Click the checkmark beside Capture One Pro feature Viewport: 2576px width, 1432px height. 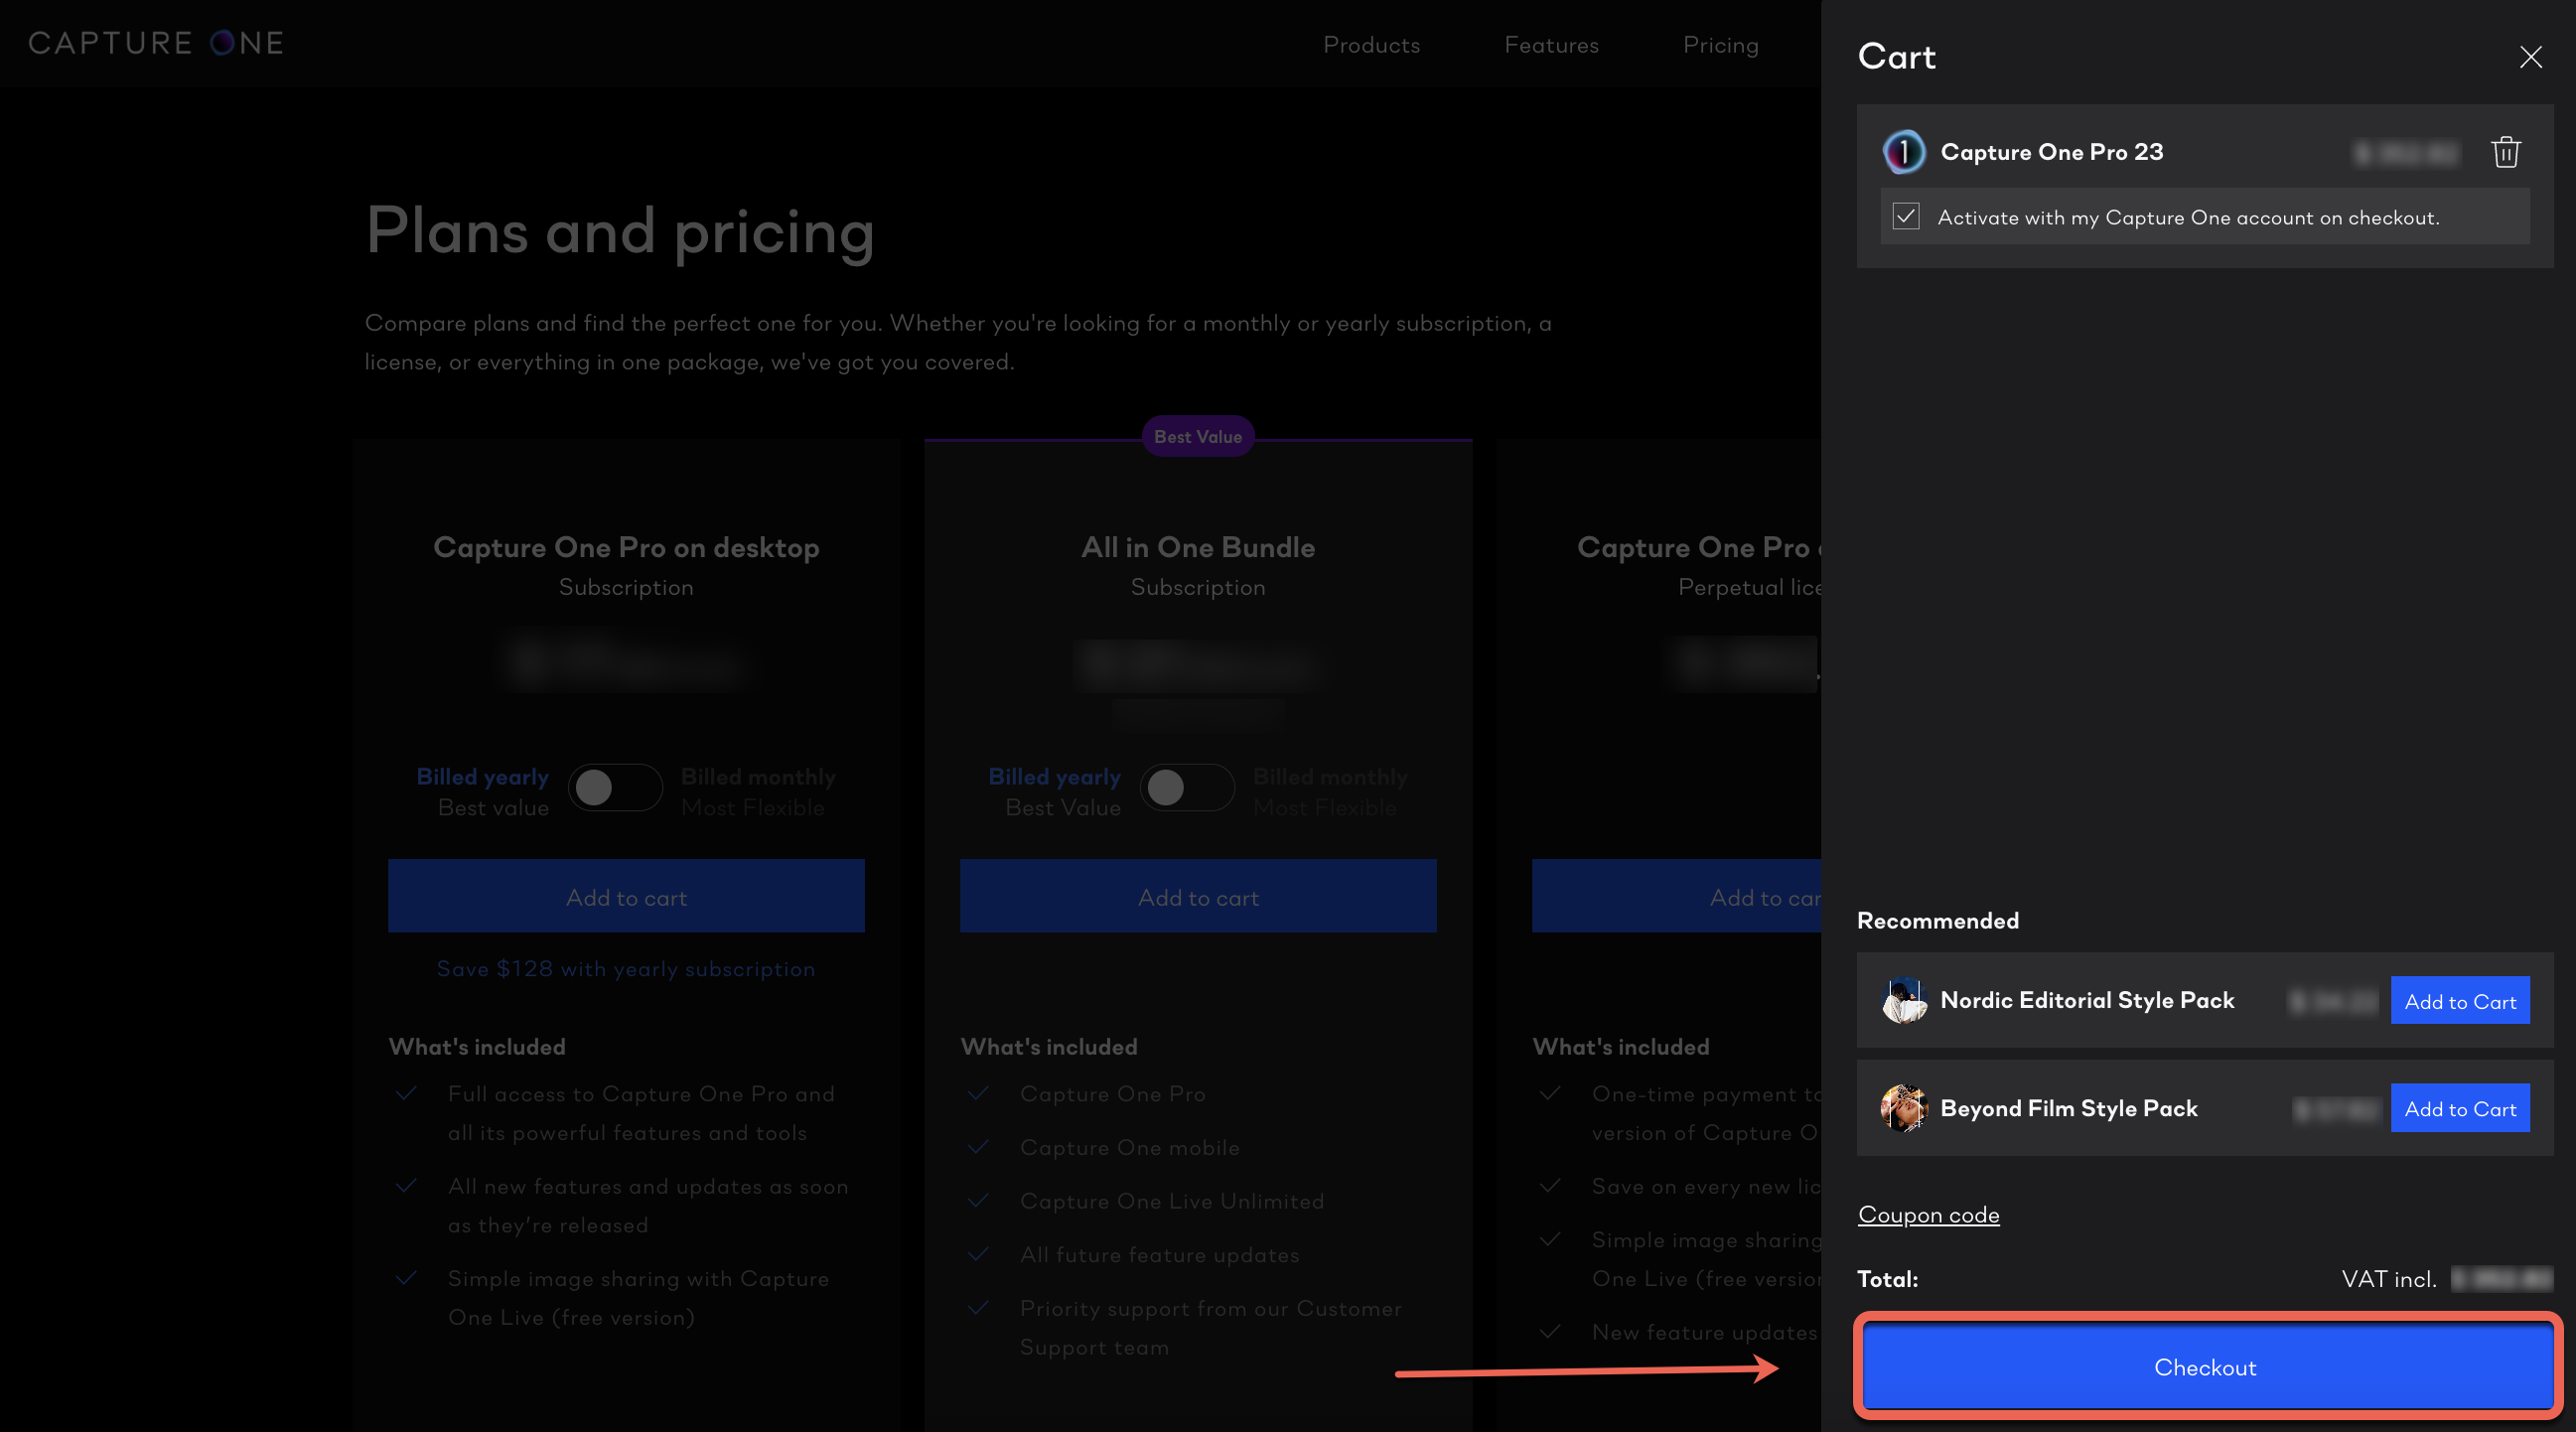click(x=978, y=1093)
